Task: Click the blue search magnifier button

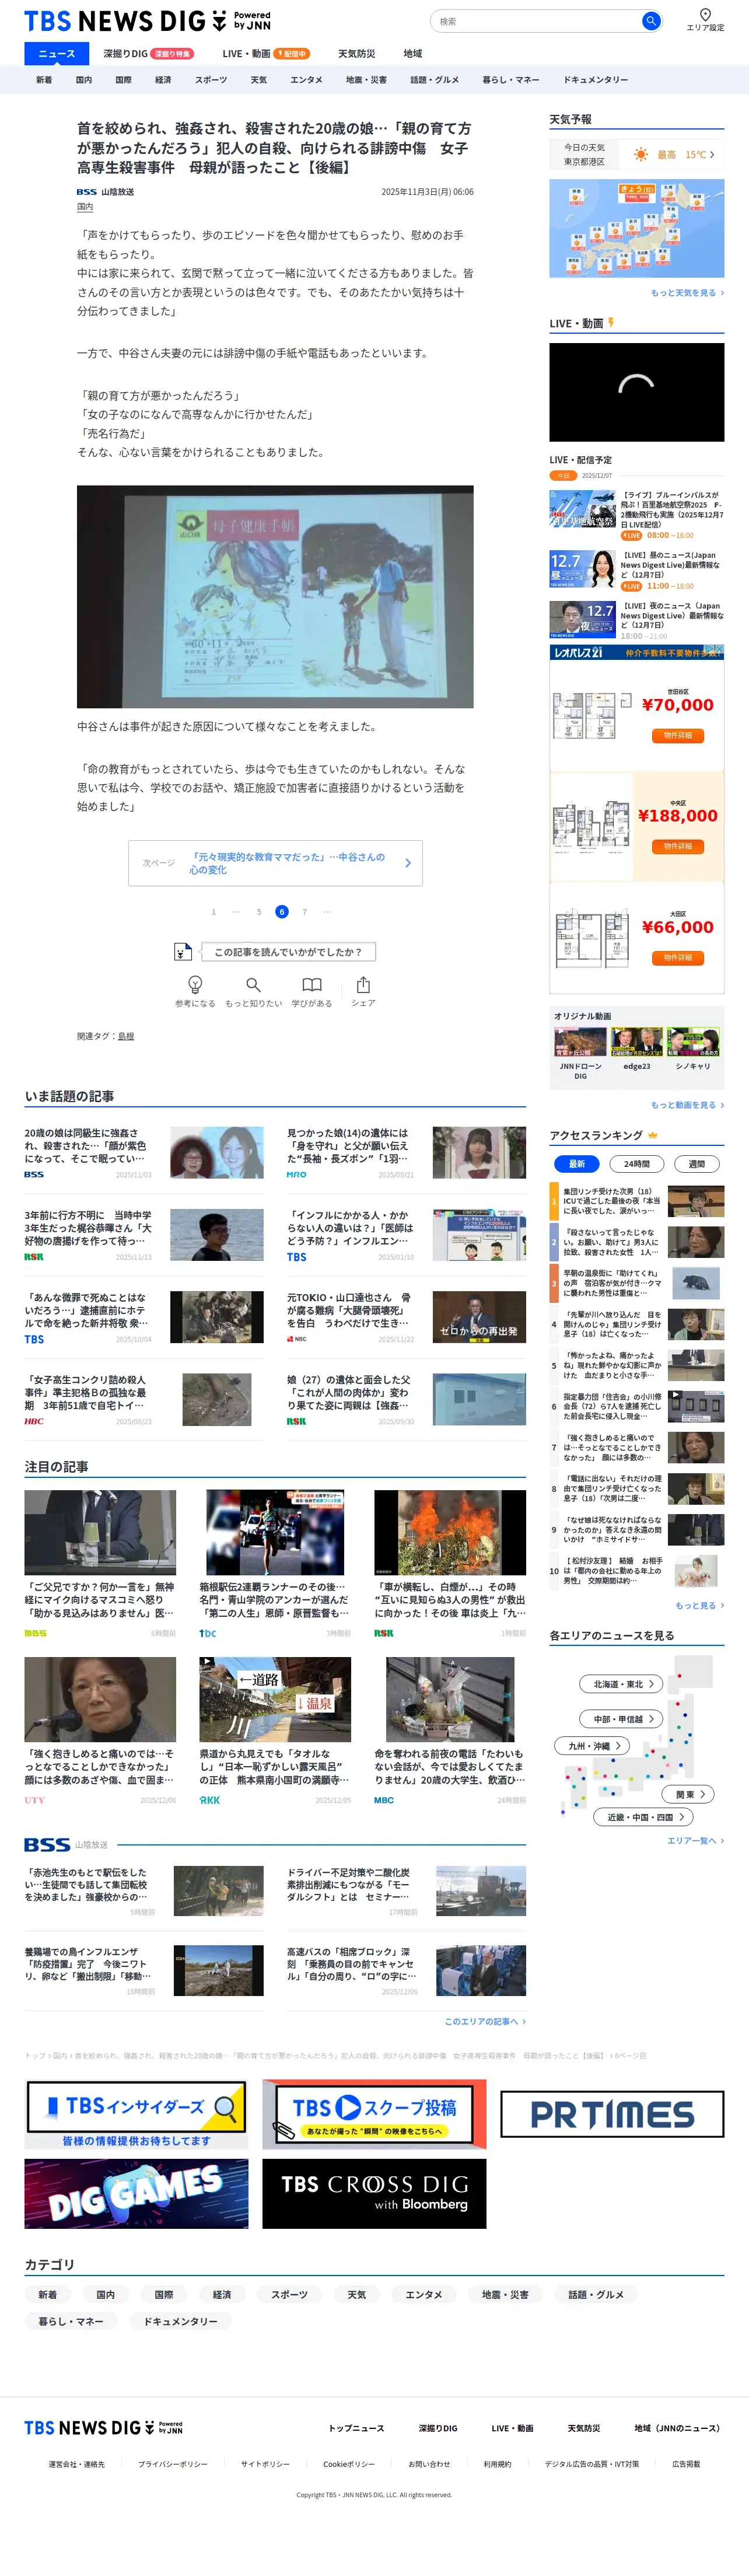Action: click(x=650, y=21)
